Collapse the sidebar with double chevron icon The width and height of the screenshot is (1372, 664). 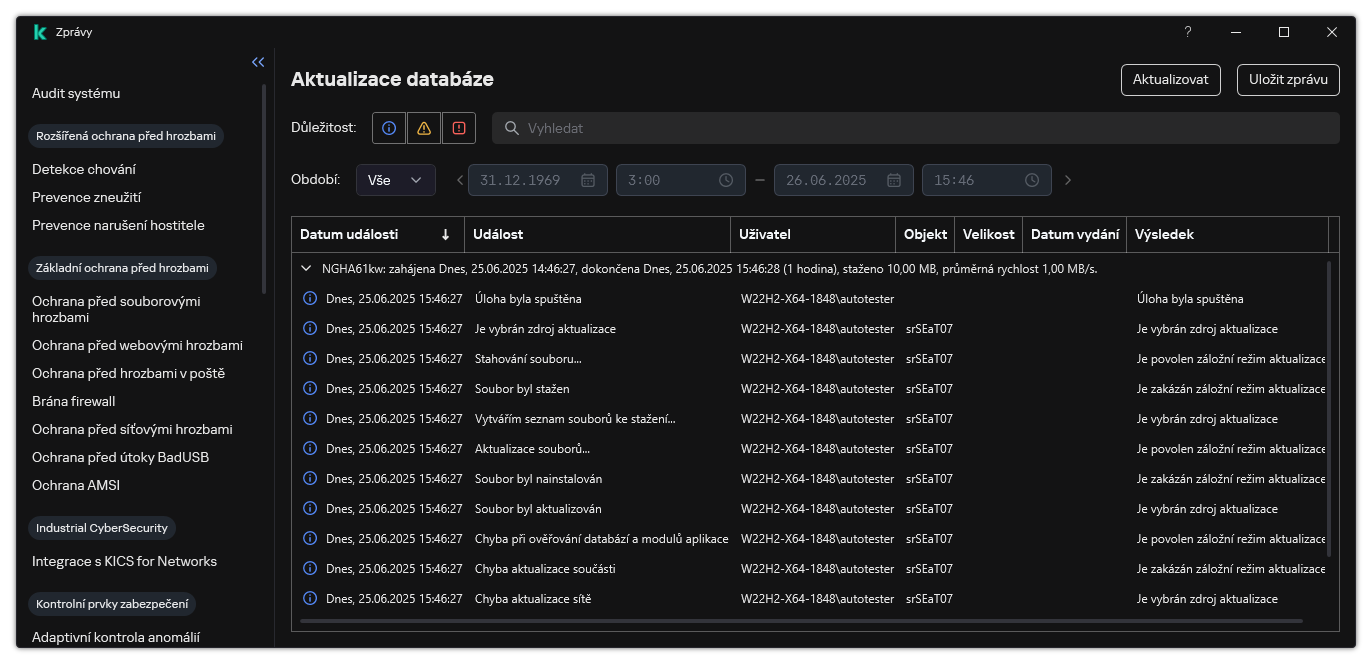[x=258, y=62]
